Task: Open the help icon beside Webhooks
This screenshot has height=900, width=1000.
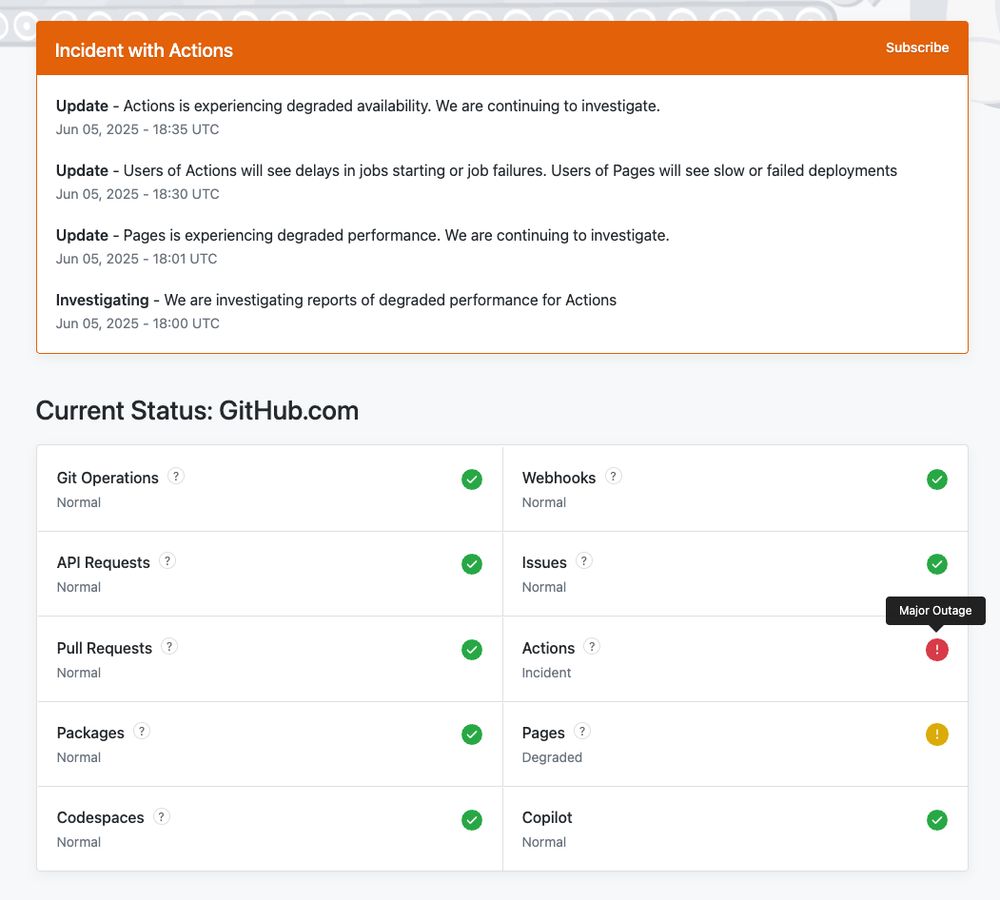Action: [613, 476]
